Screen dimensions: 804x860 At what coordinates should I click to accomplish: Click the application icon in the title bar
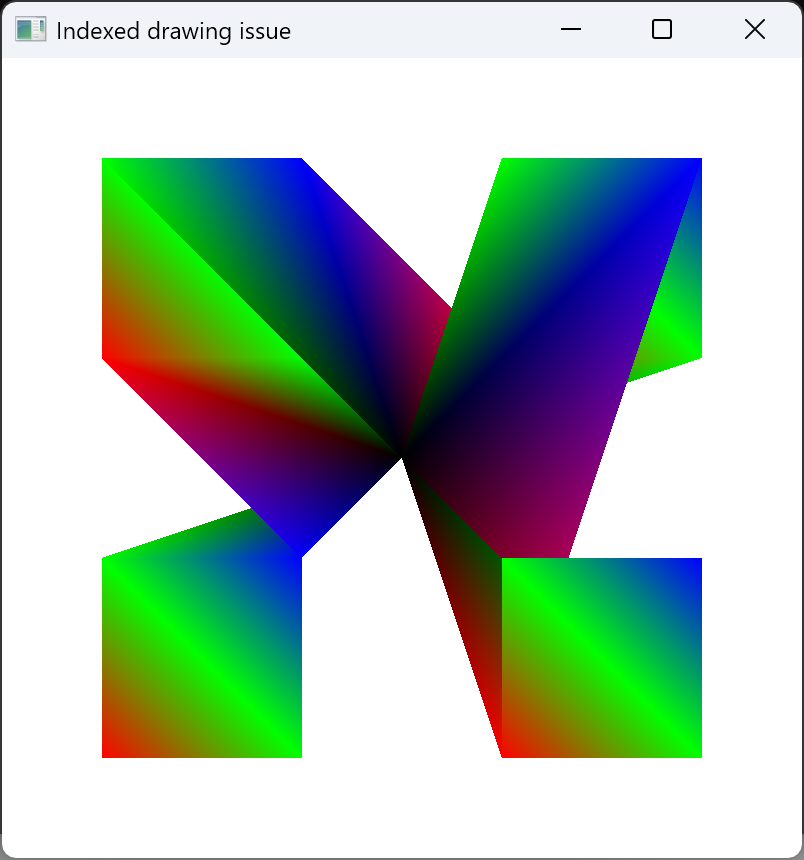pyautogui.click(x=30, y=30)
